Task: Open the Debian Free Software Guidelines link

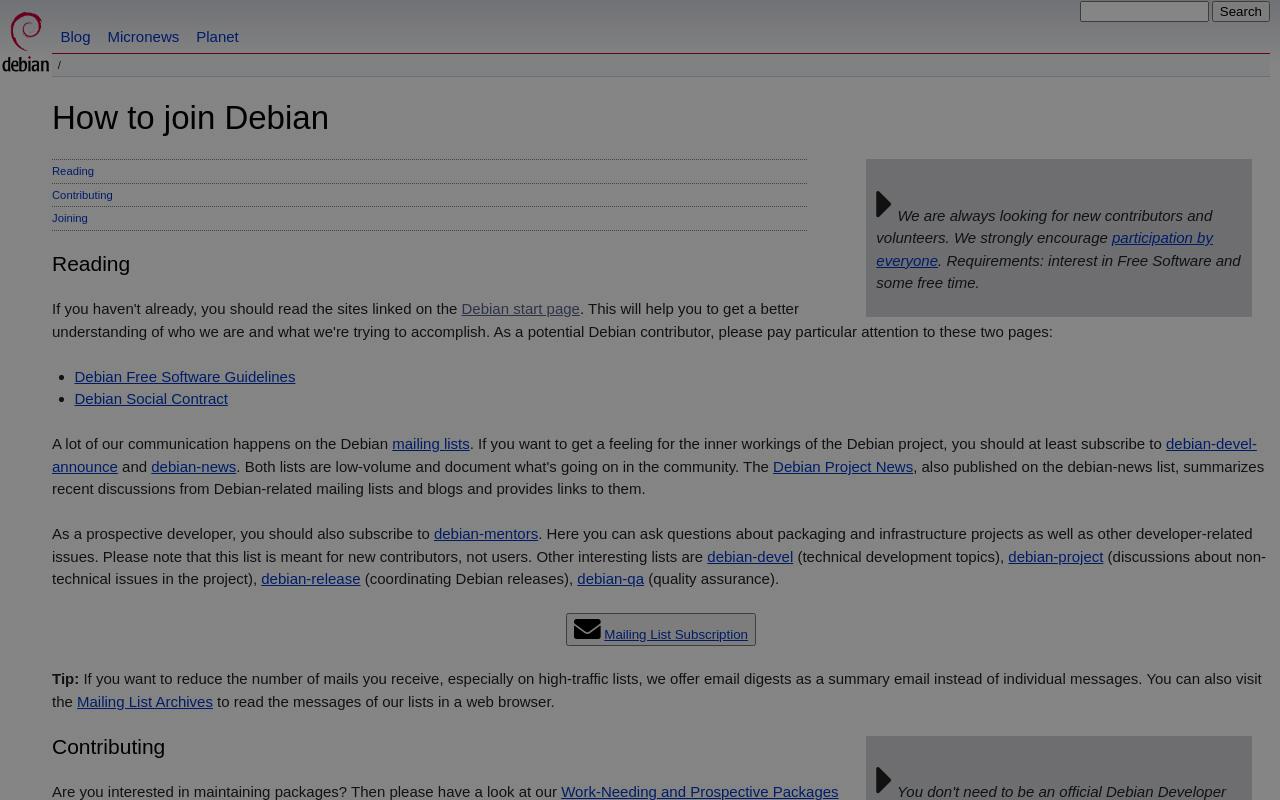Action: 184,376
